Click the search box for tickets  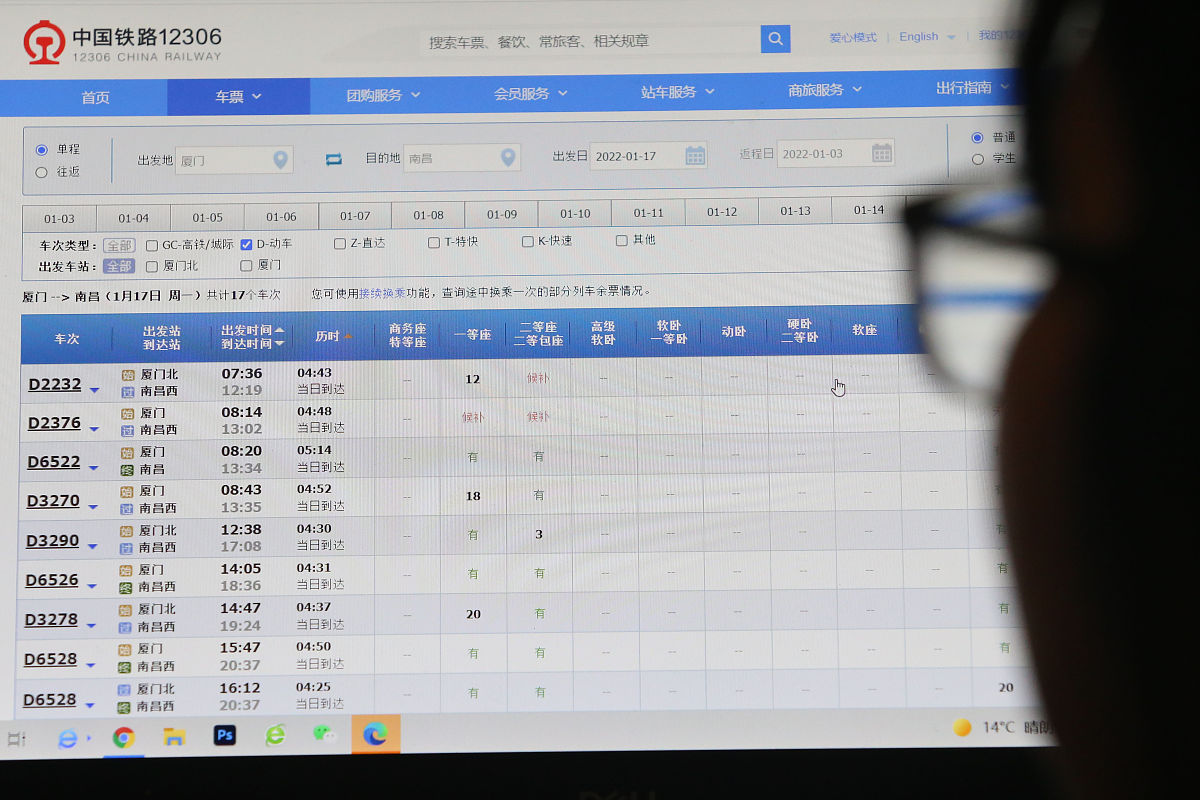tap(590, 41)
